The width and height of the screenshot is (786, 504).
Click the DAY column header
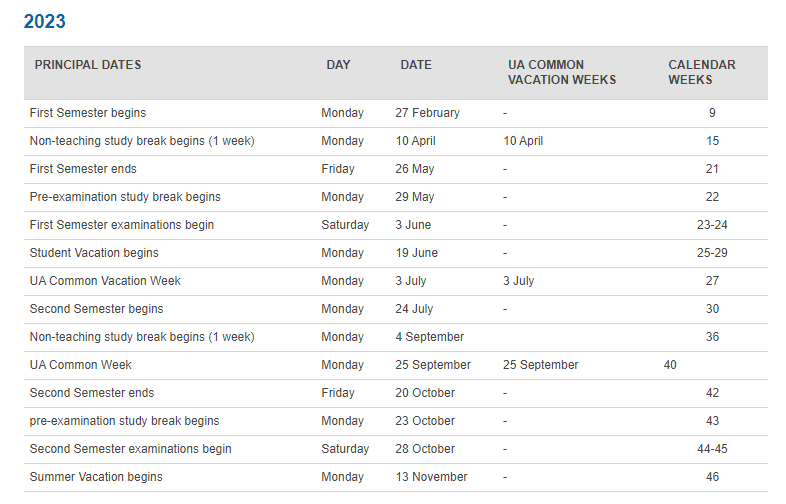click(x=338, y=65)
